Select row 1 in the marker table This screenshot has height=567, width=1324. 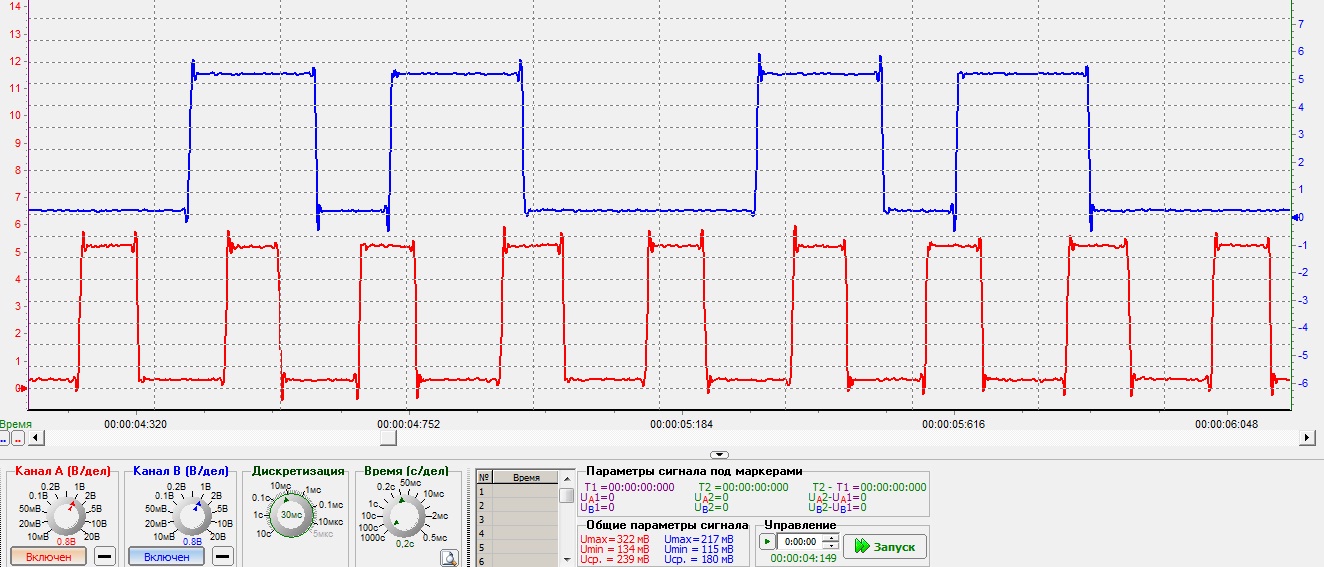pyautogui.click(x=517, y=492)
